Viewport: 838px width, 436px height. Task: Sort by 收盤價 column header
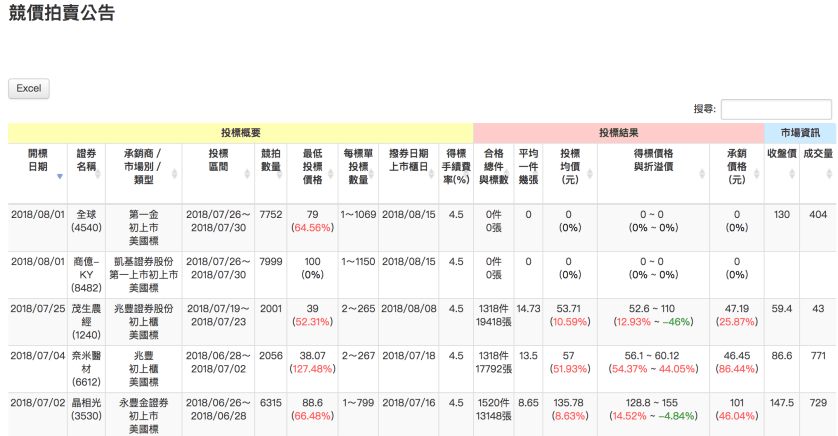click(781, 154)
